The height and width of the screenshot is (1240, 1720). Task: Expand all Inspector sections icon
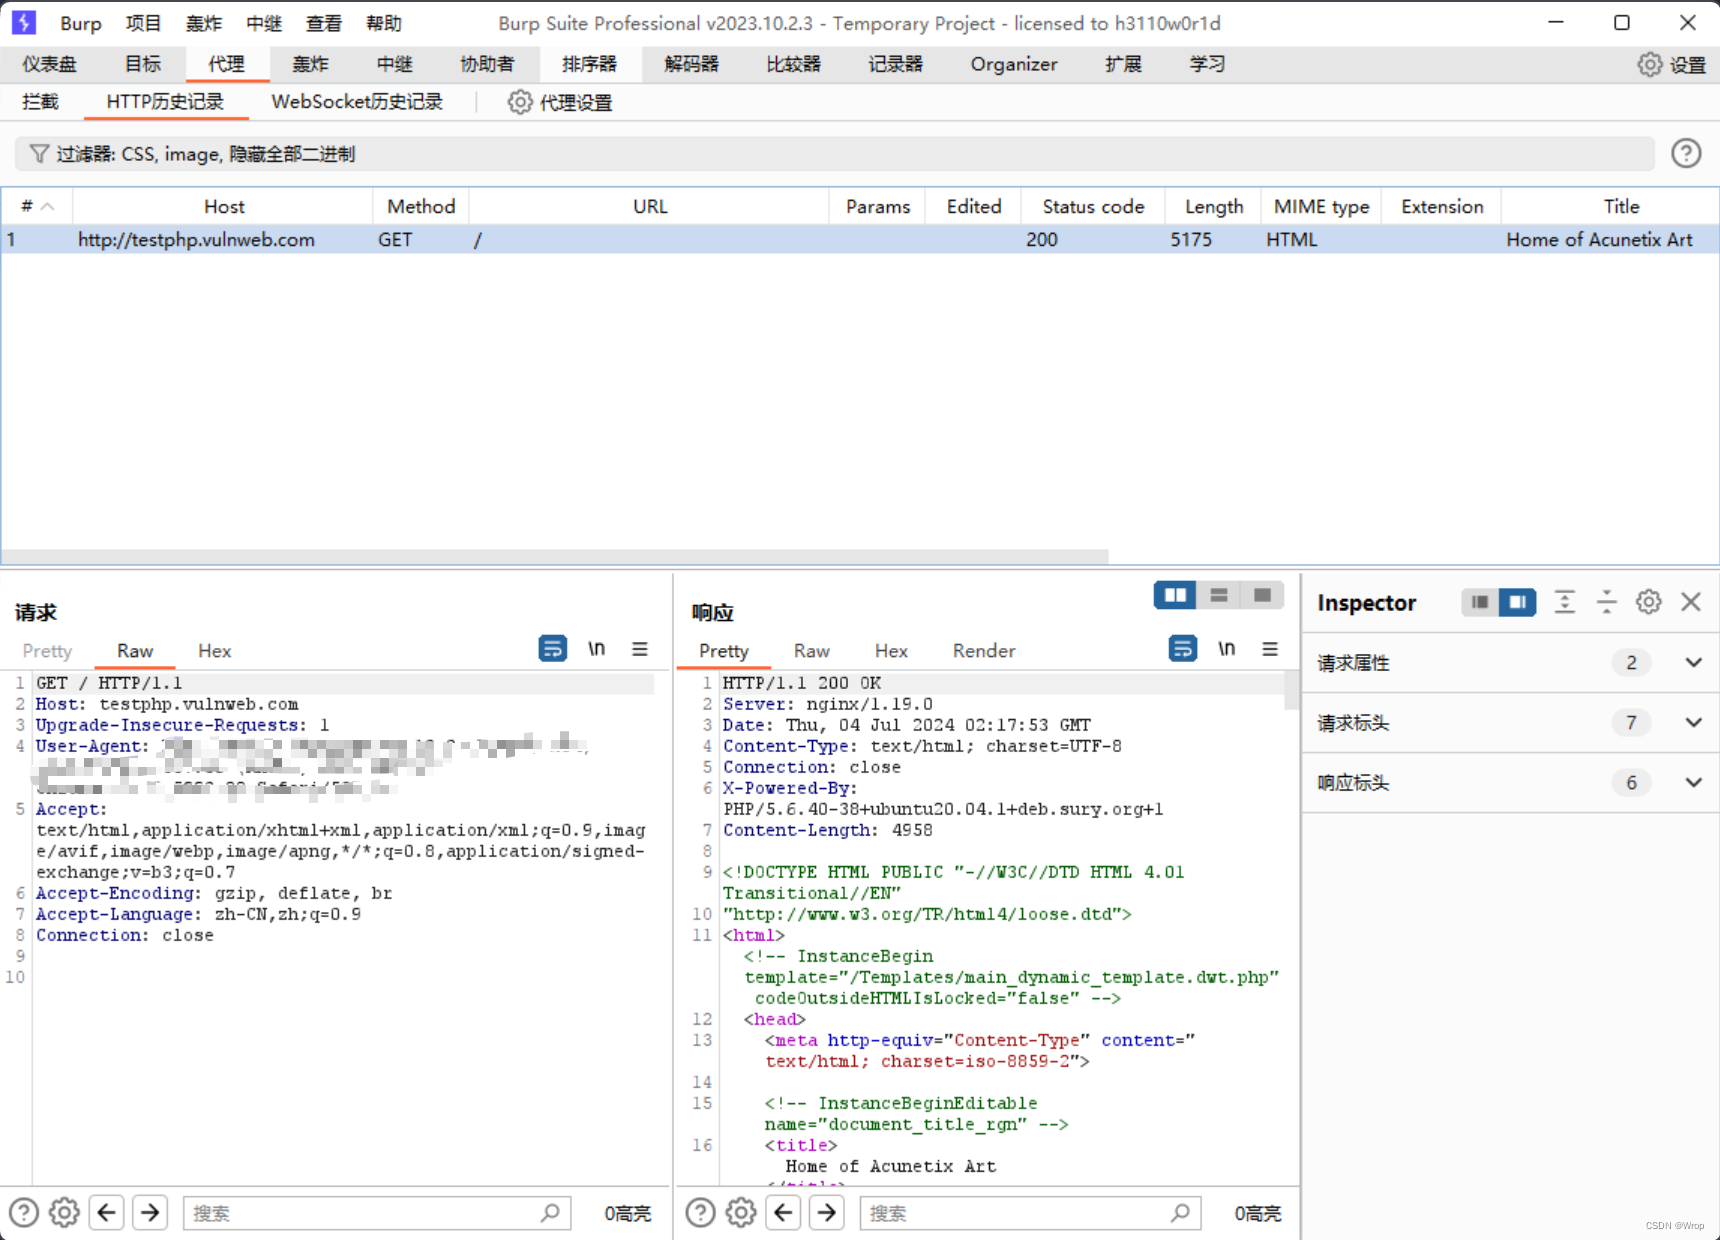pos(1565,602)
